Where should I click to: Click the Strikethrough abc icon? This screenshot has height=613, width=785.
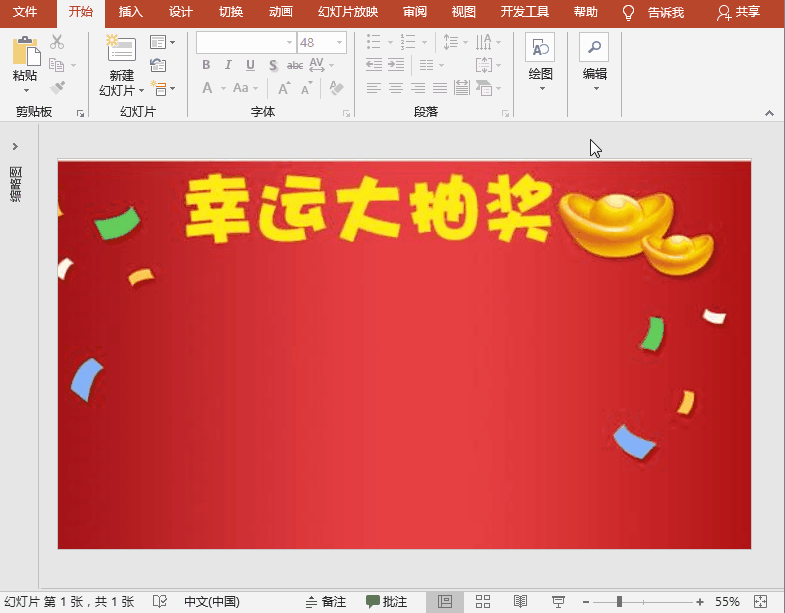[x=295, y=65]
